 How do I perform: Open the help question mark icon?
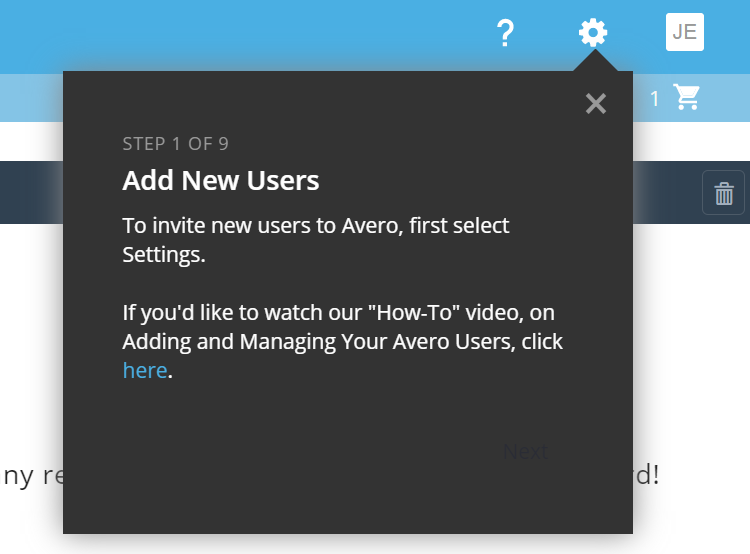tap(505, 34)
